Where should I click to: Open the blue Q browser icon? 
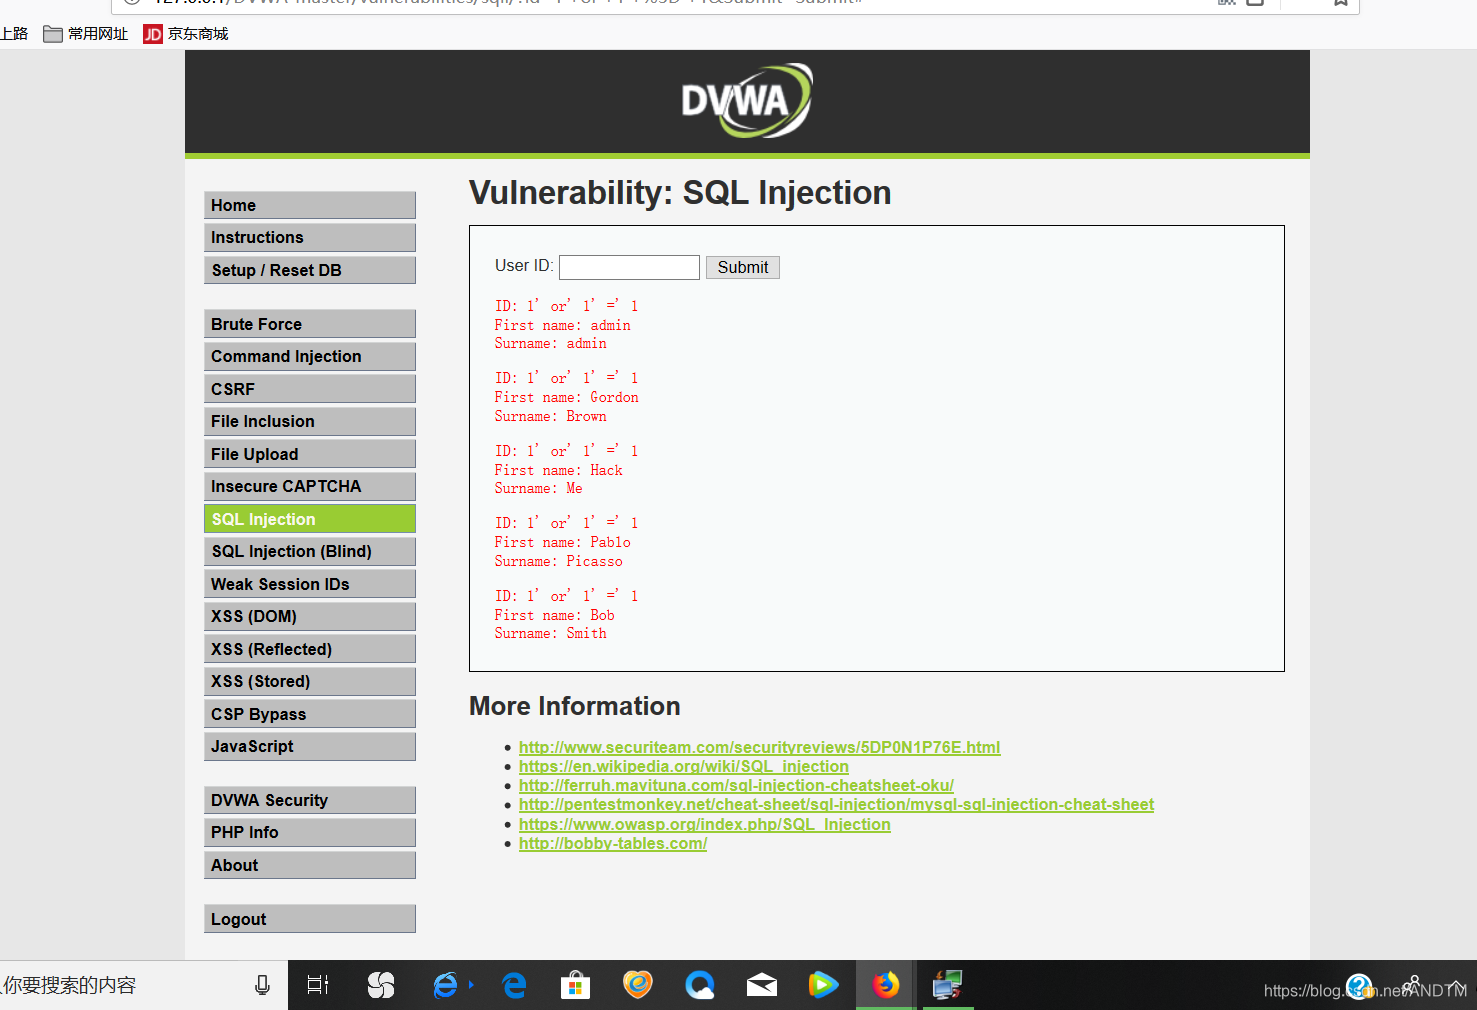(700, 985)
